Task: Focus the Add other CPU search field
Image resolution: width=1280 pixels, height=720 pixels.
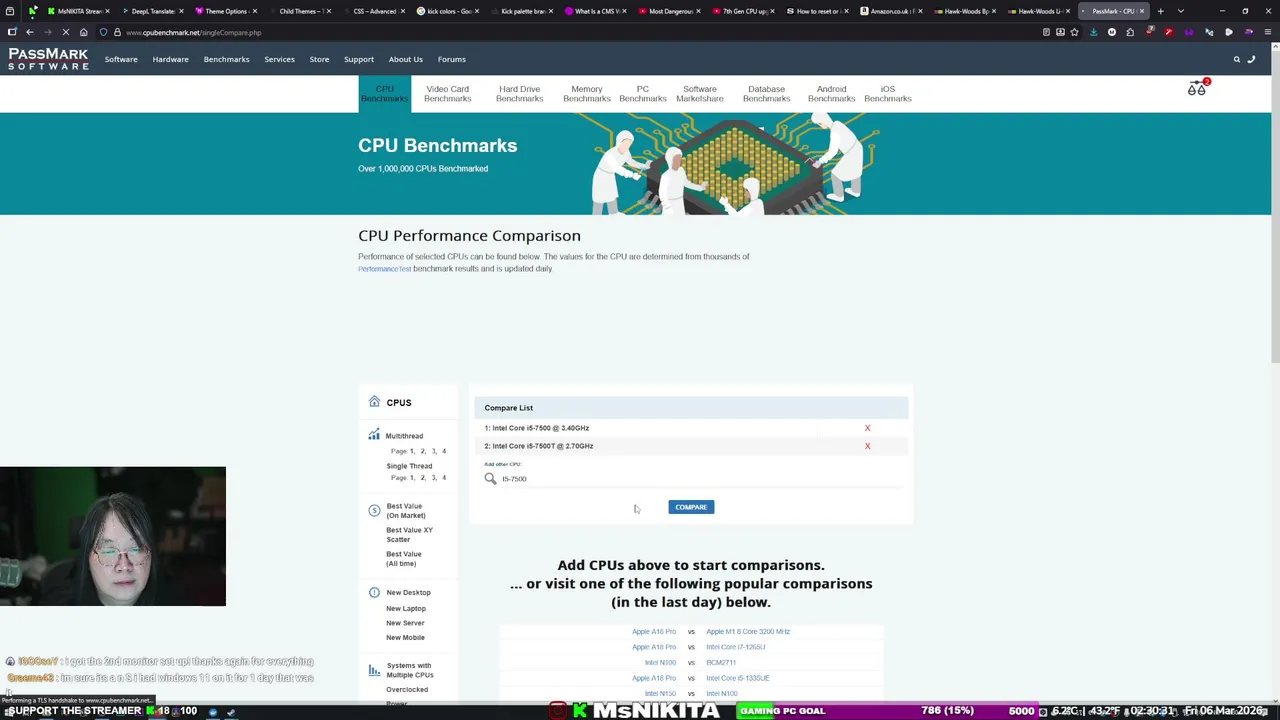Action: click(x=700, y=479)
